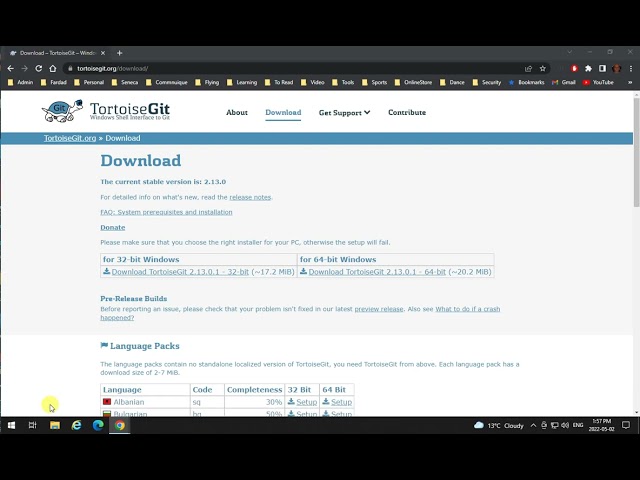
Task: Open Chrome three-dot menu
Action: coord(631,69)
